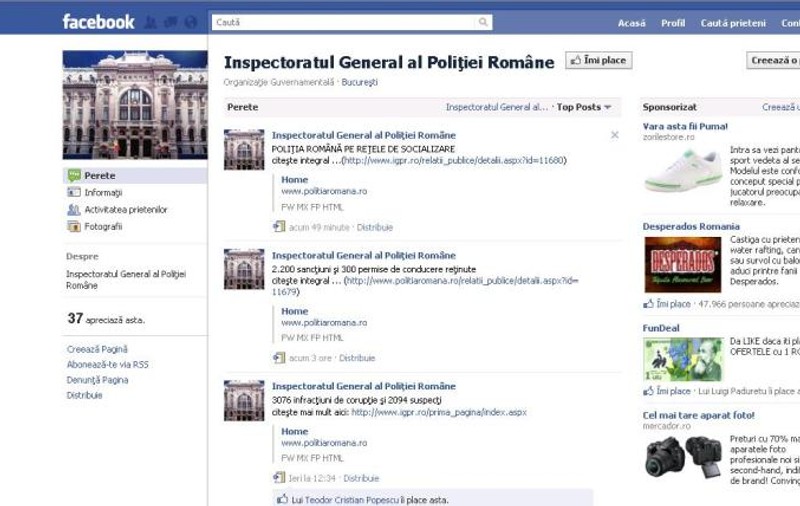Click the Fotografii photo icon
Image resolution: width=800 pixels, height=506 pixels.
pos(74,226)
